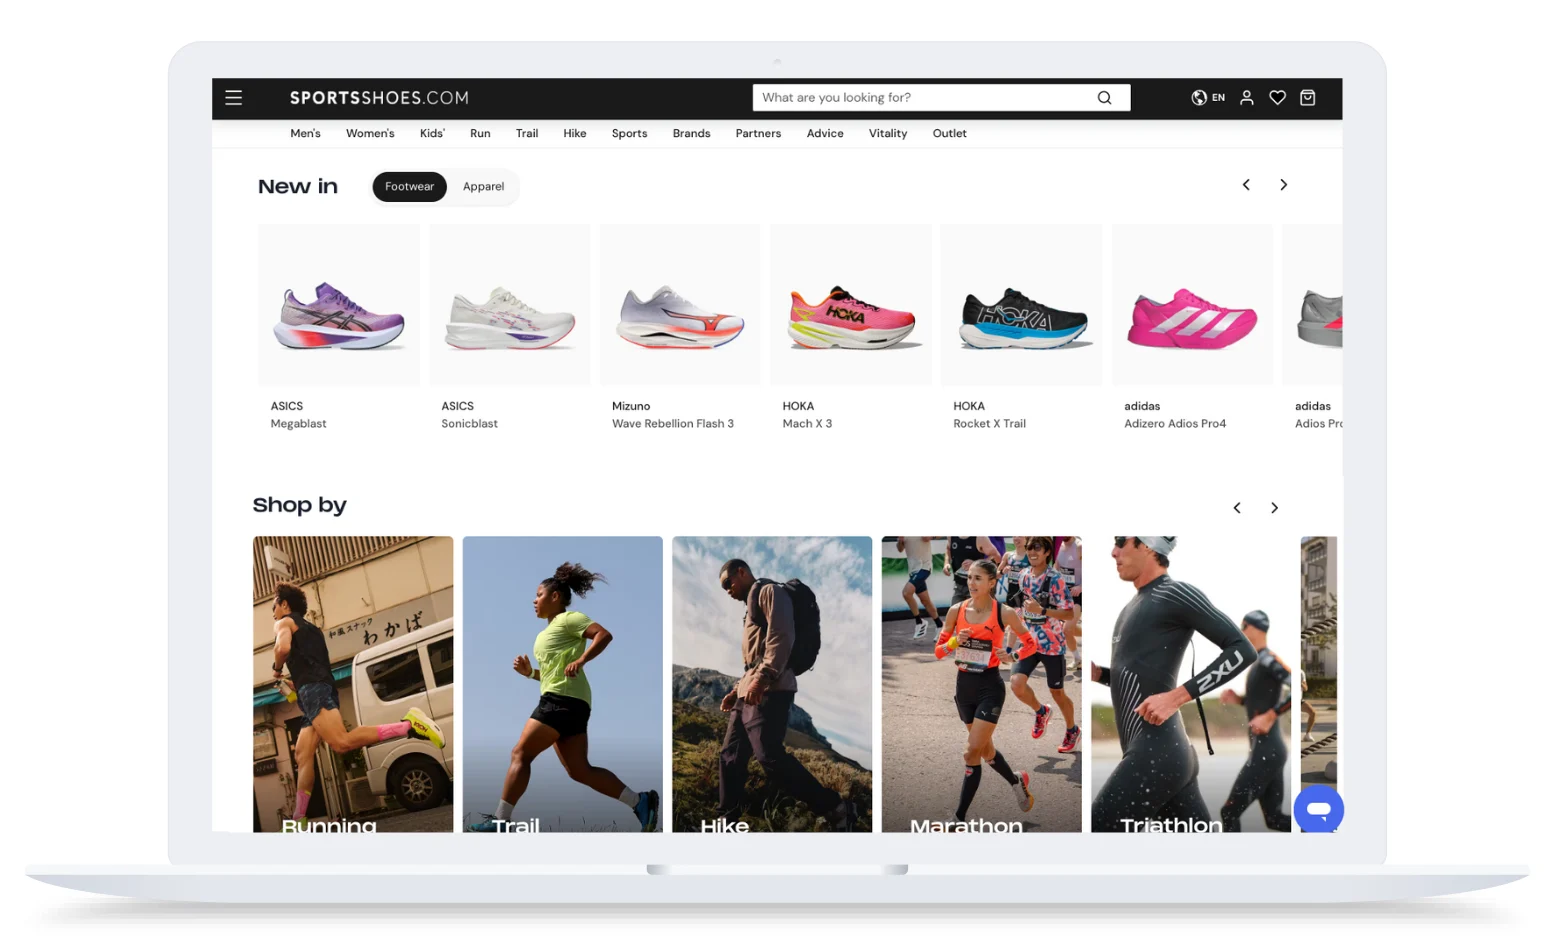Switch New in to Apparel
This screenshot has height=951, width=1555.
click(483, 187)
